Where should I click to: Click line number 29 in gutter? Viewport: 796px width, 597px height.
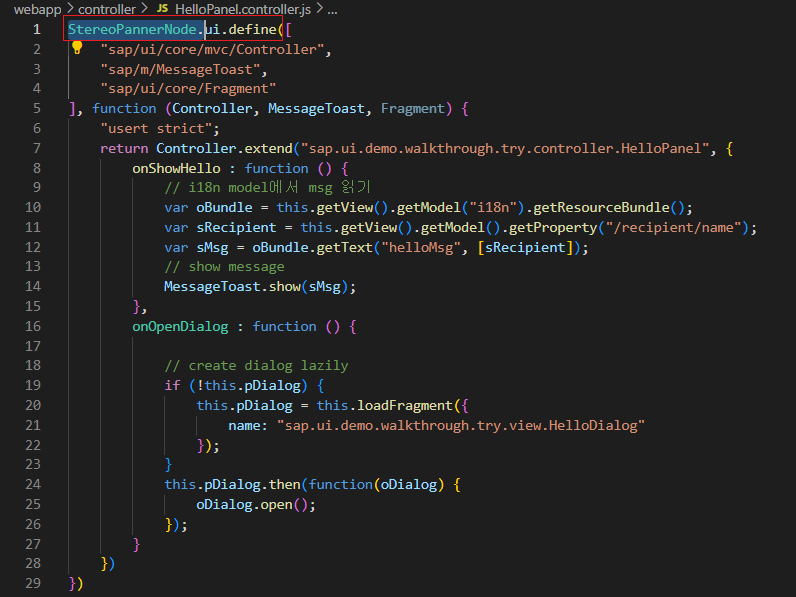tap(33, 583)
